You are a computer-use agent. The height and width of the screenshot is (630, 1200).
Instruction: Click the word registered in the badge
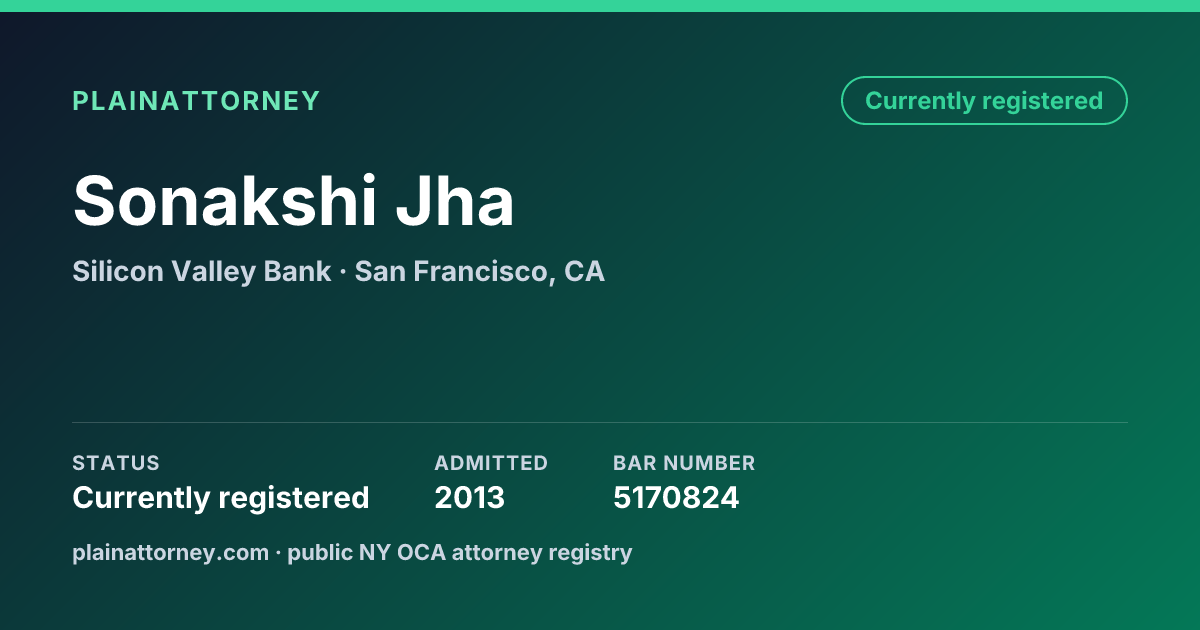click(1042, 101)
